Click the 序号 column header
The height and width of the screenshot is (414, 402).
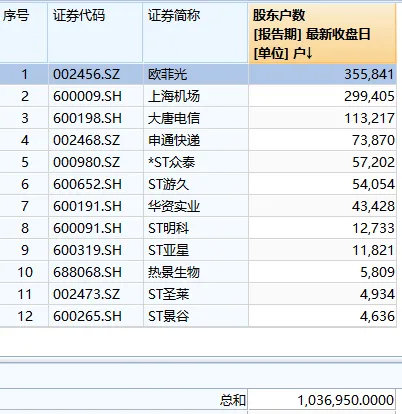23,33
